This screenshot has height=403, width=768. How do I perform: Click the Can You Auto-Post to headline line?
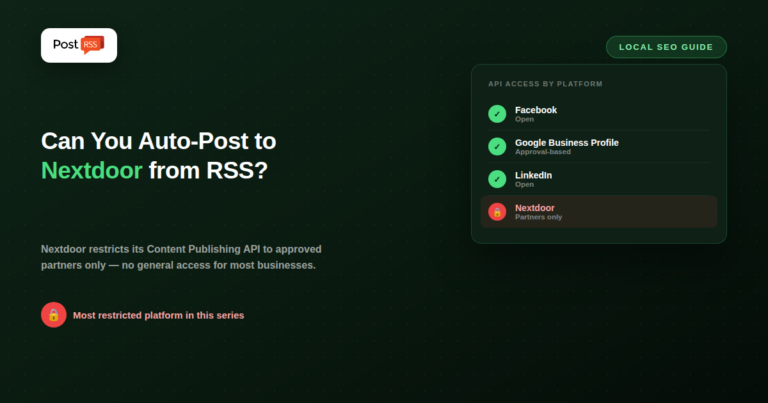(x=159, y=141)
